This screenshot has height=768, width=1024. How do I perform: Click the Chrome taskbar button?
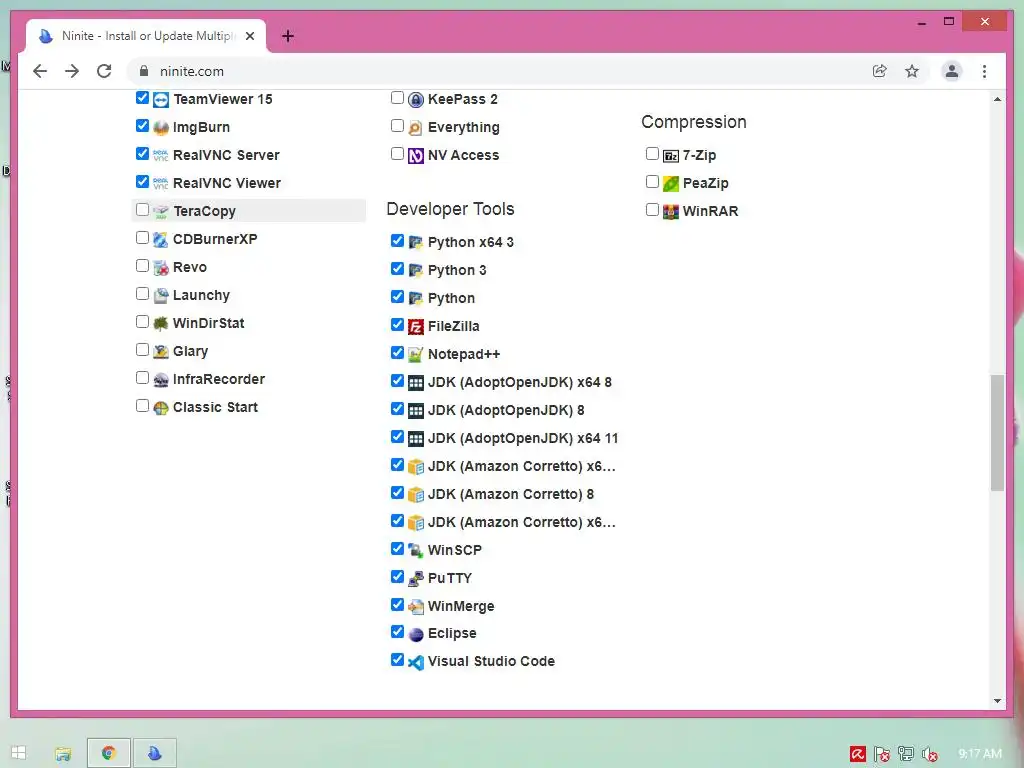pos(109,753)
